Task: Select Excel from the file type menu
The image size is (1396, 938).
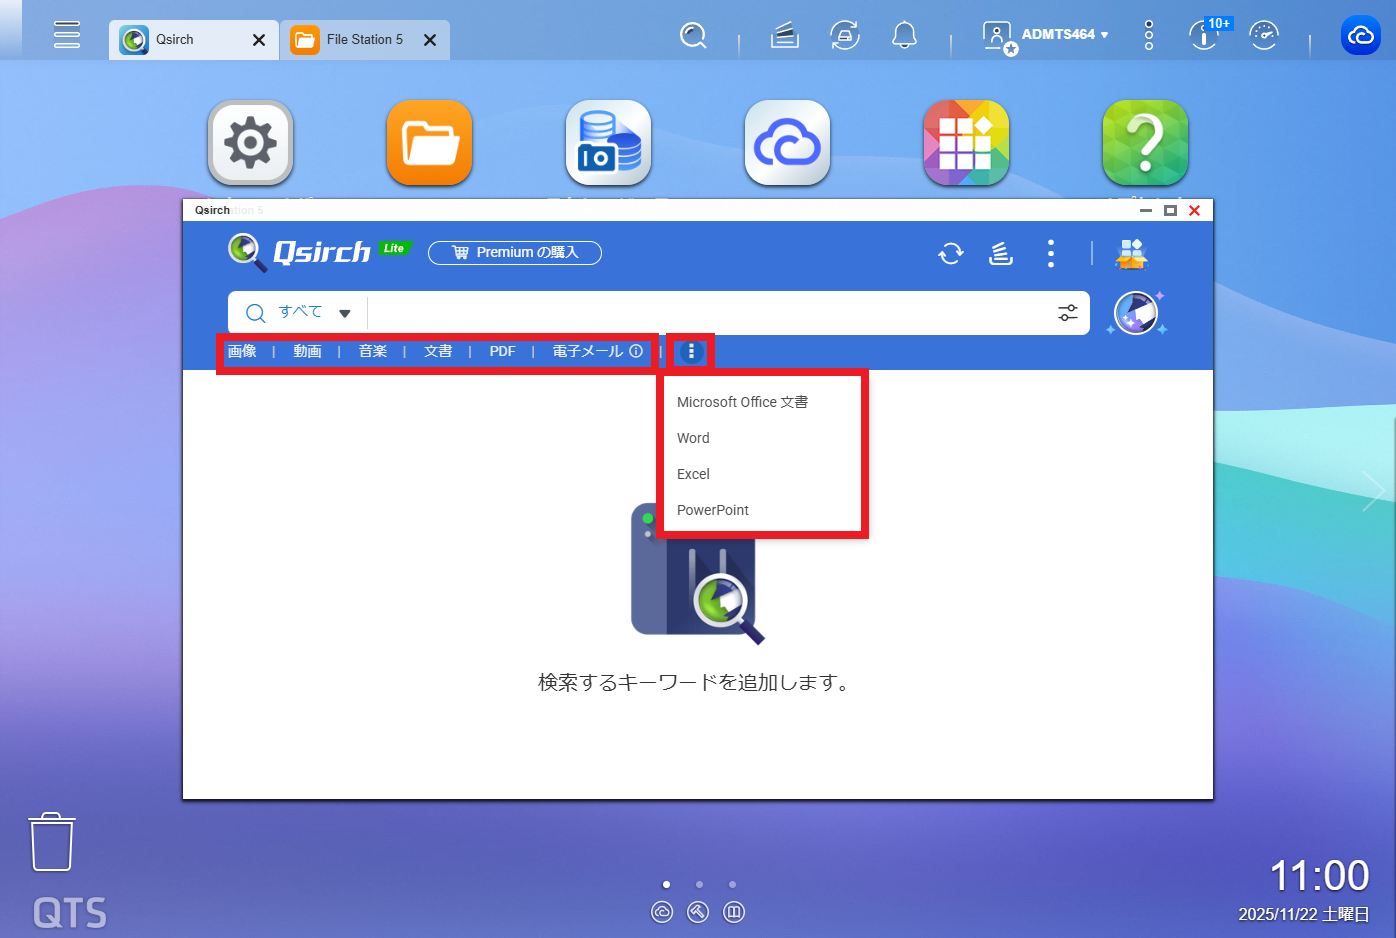Action: click(x=693, y=474)
